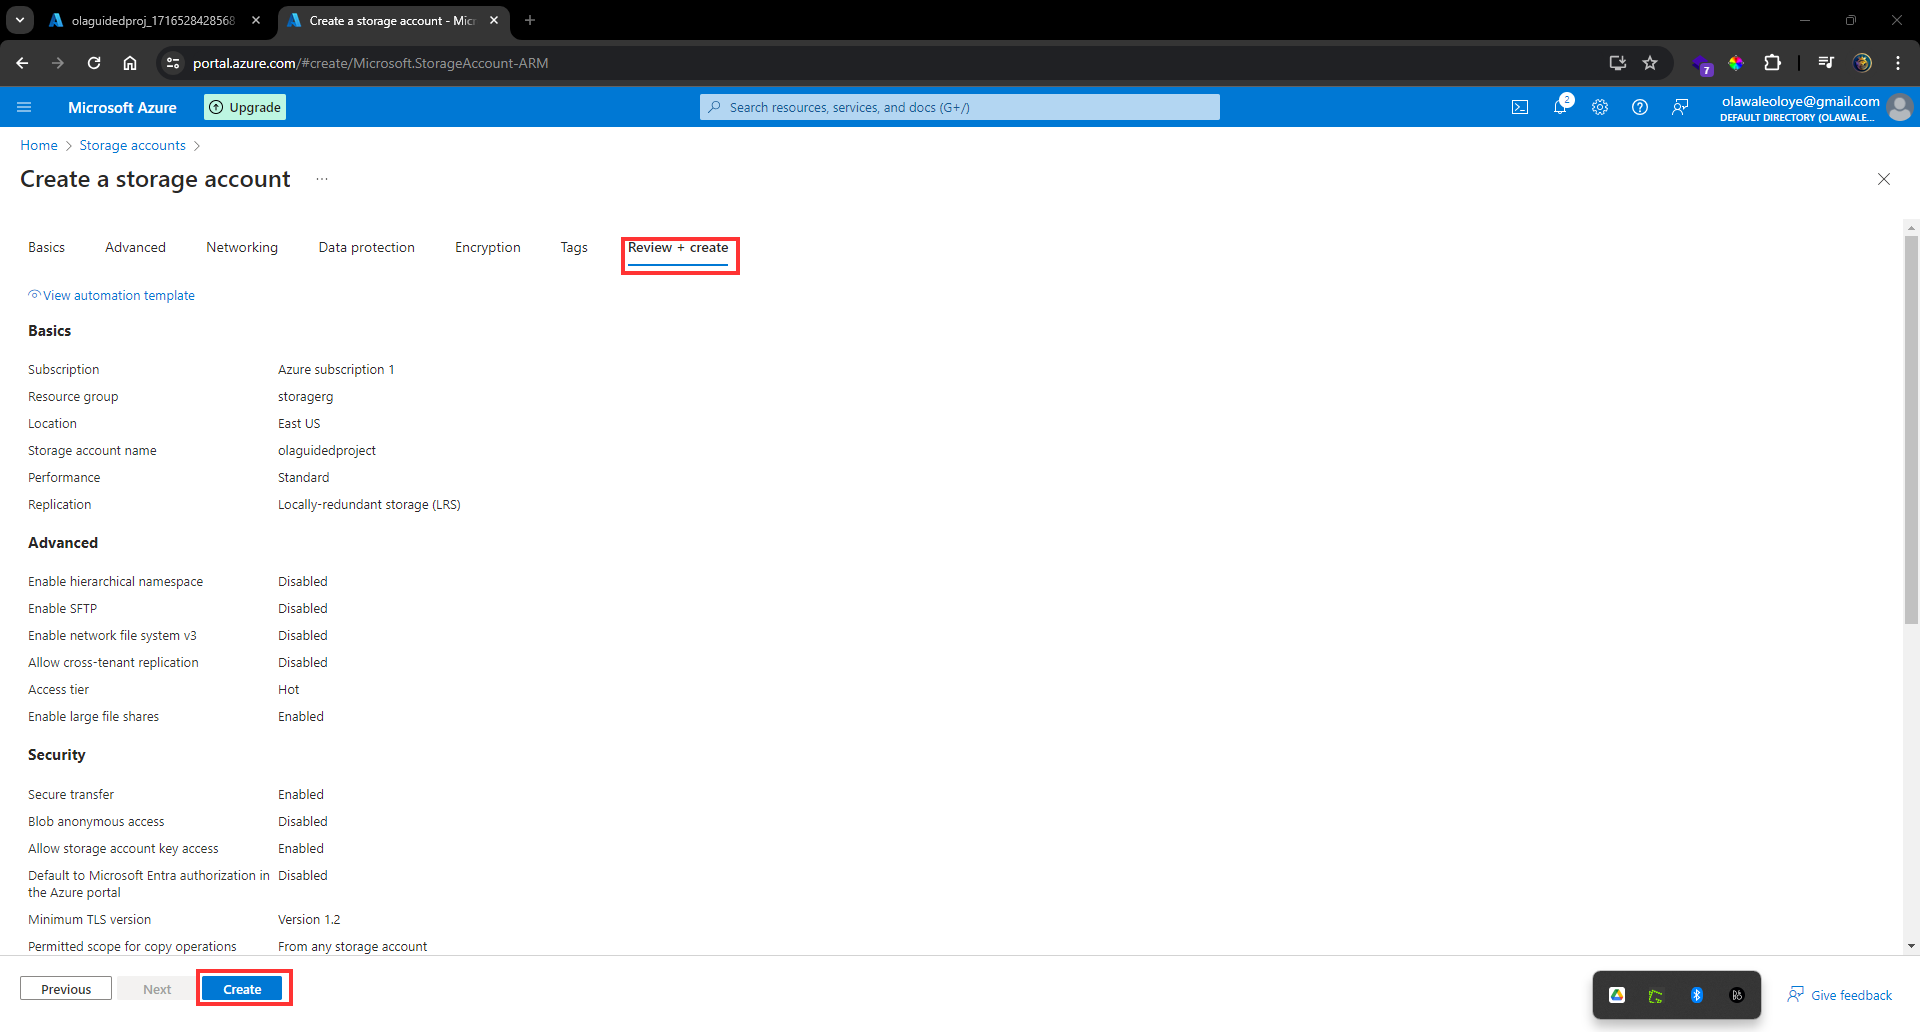This screenshot has width=1920, height=1032.
Task: Open the media control icon in toolbar
Action: pyautogui.click(x=1826, y=63)
